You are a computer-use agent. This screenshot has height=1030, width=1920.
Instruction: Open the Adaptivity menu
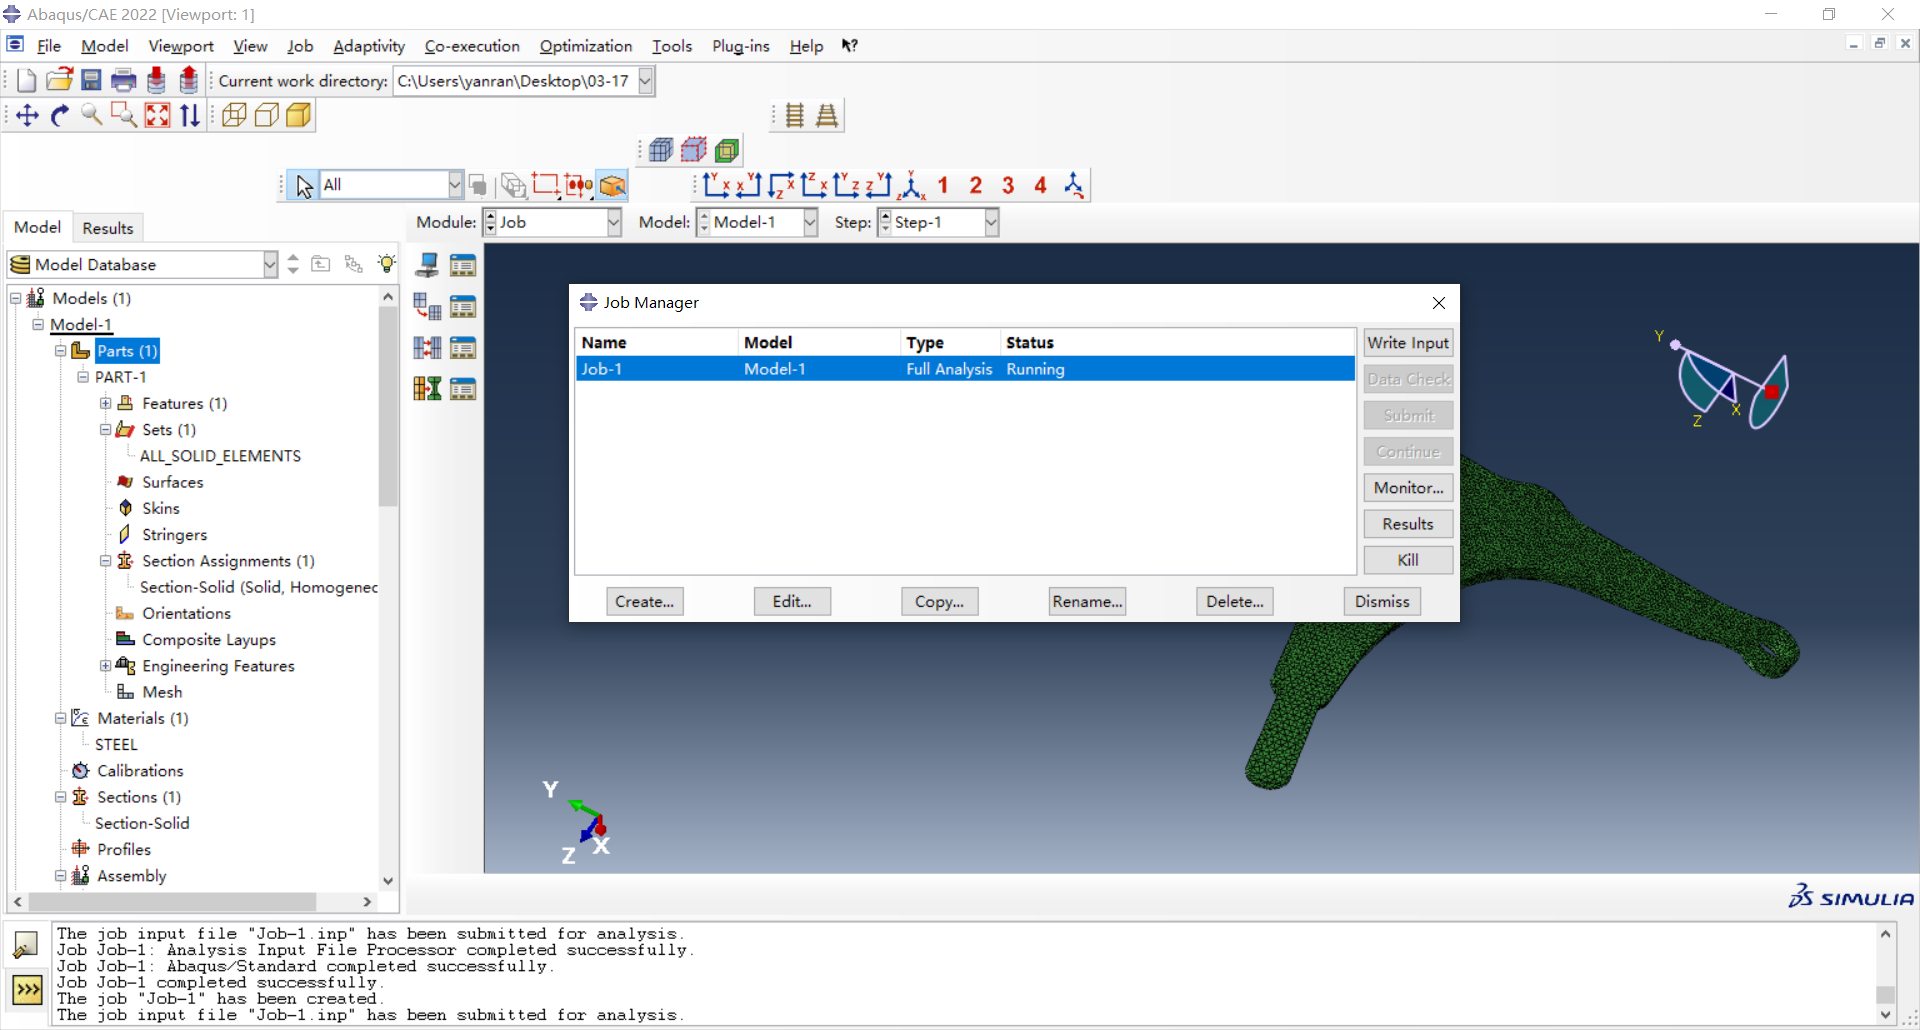[x=369, y=46]
